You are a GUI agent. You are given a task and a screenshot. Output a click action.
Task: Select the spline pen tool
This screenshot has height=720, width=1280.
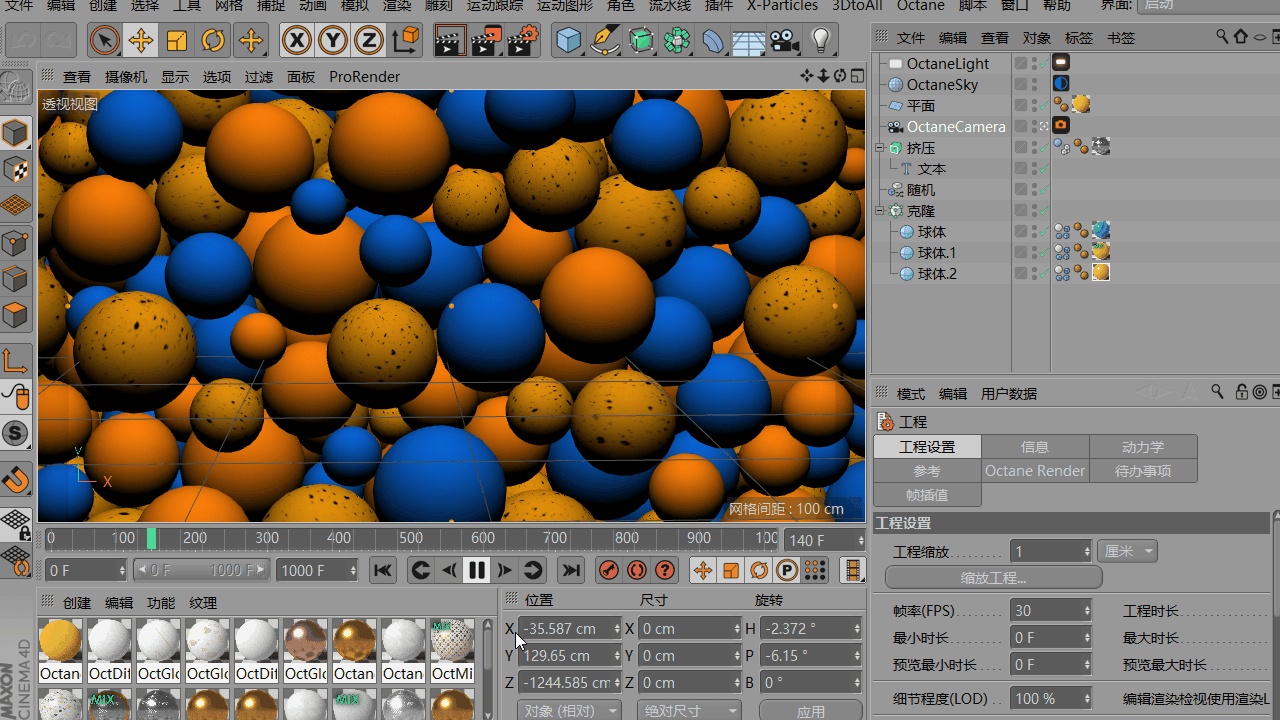click(x=605, y=41)
